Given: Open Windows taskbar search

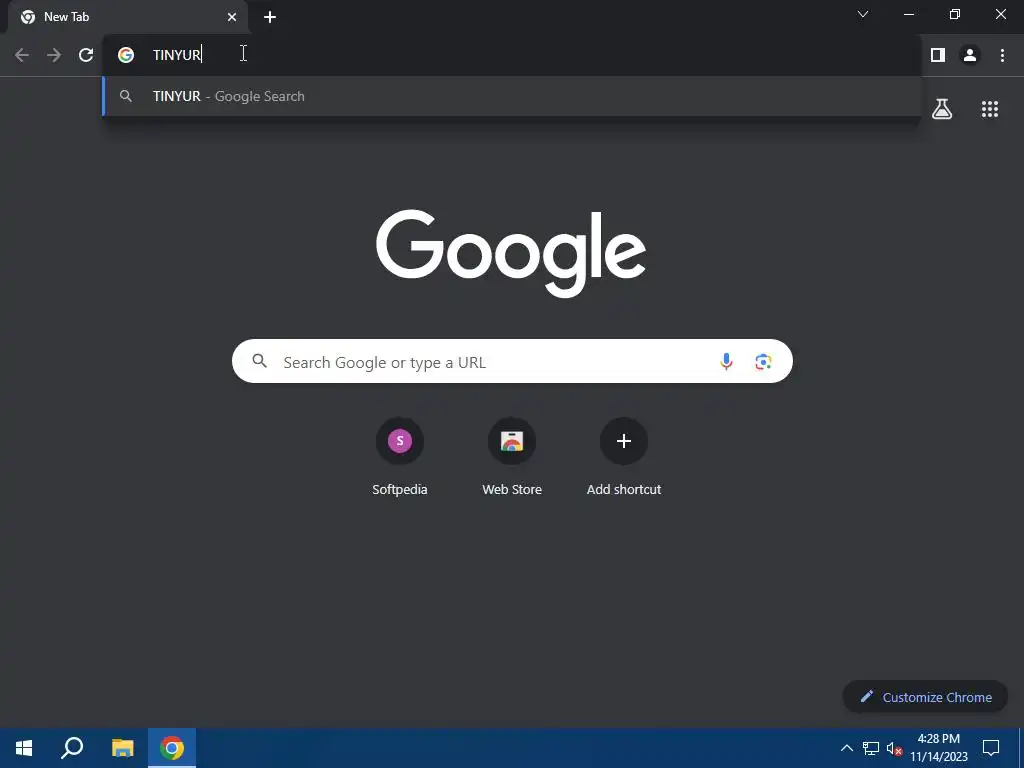Looking at the screenshot, I should [x=72, y=748].
